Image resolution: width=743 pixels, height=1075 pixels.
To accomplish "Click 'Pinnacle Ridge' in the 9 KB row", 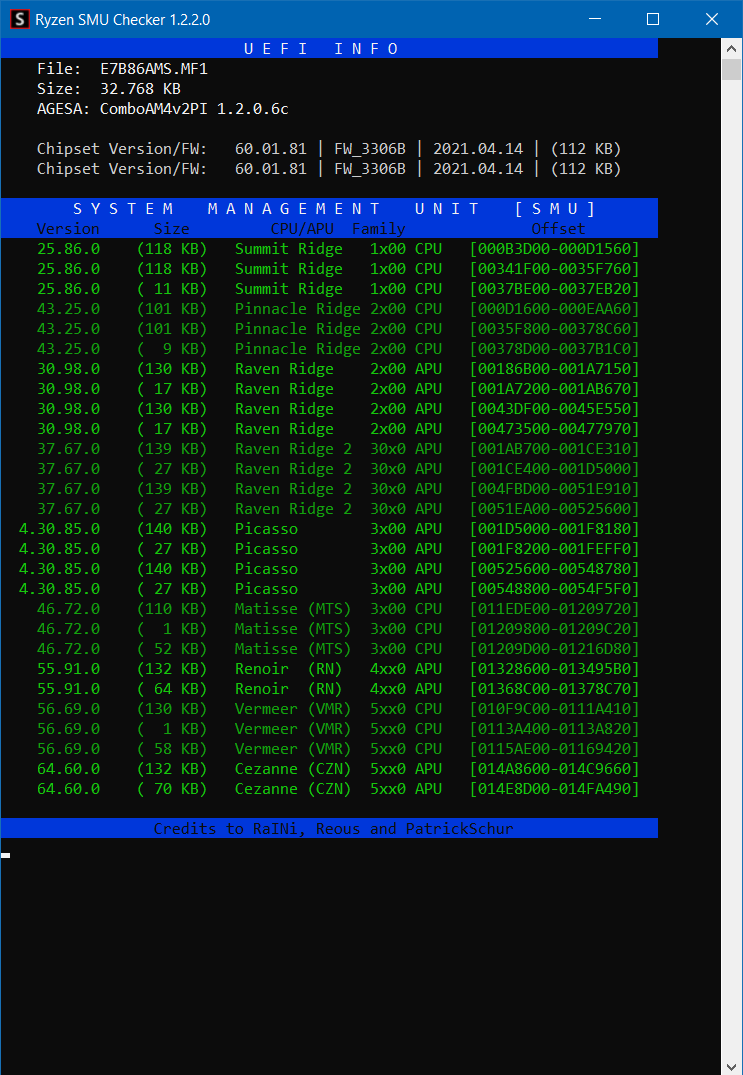I will [x=297, y=349].
